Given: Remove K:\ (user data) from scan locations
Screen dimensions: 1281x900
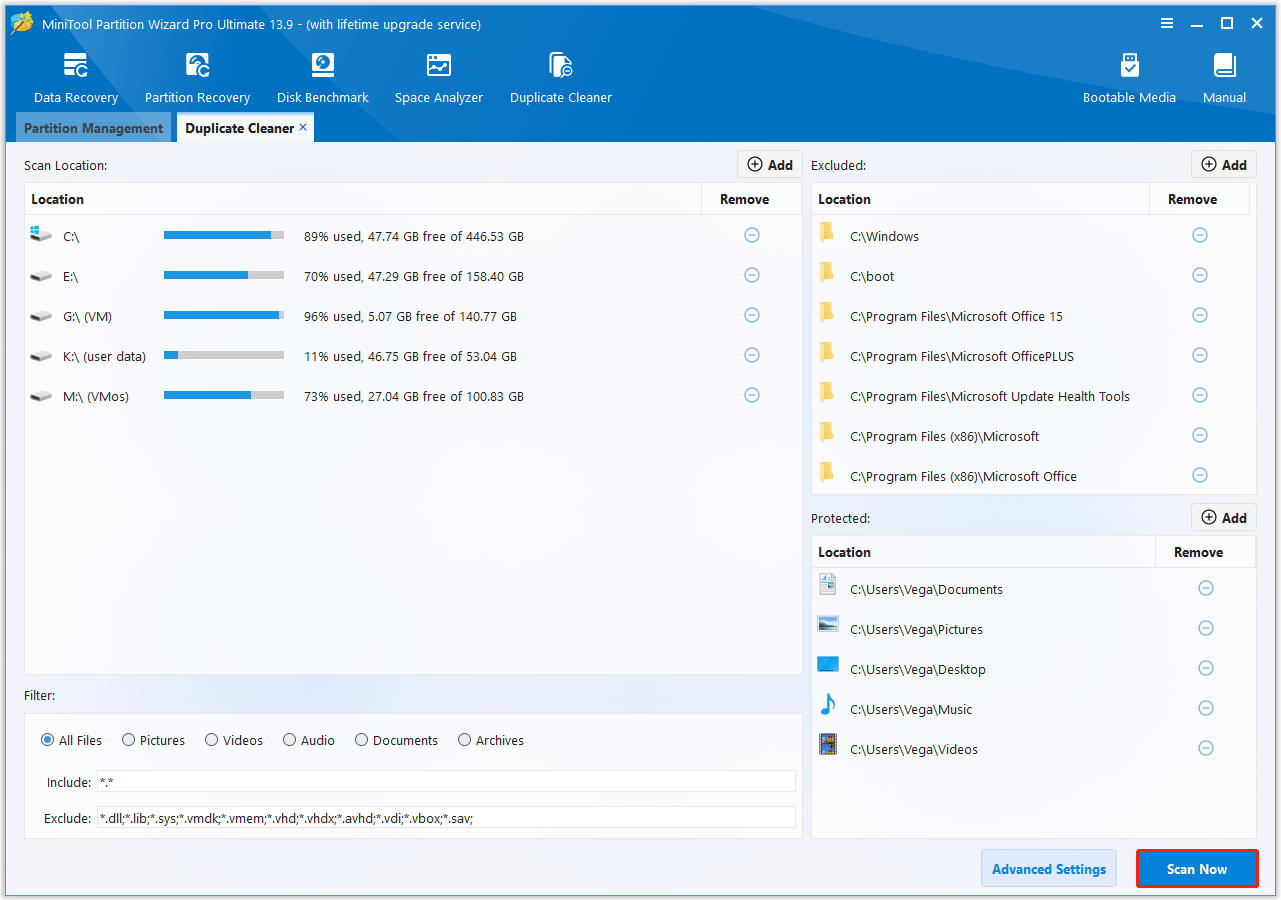Looking at the screenshot, I should pos(752,355).
